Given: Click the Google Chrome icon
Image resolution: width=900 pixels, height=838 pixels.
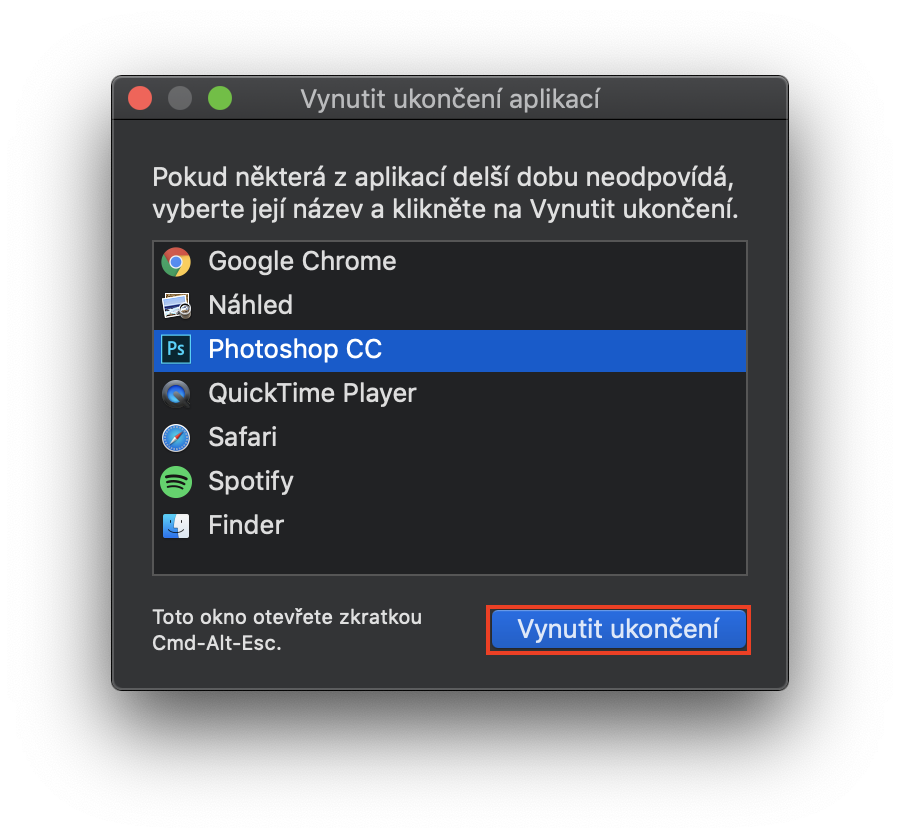Looking at the screenshot, I should tap(176, 262).
